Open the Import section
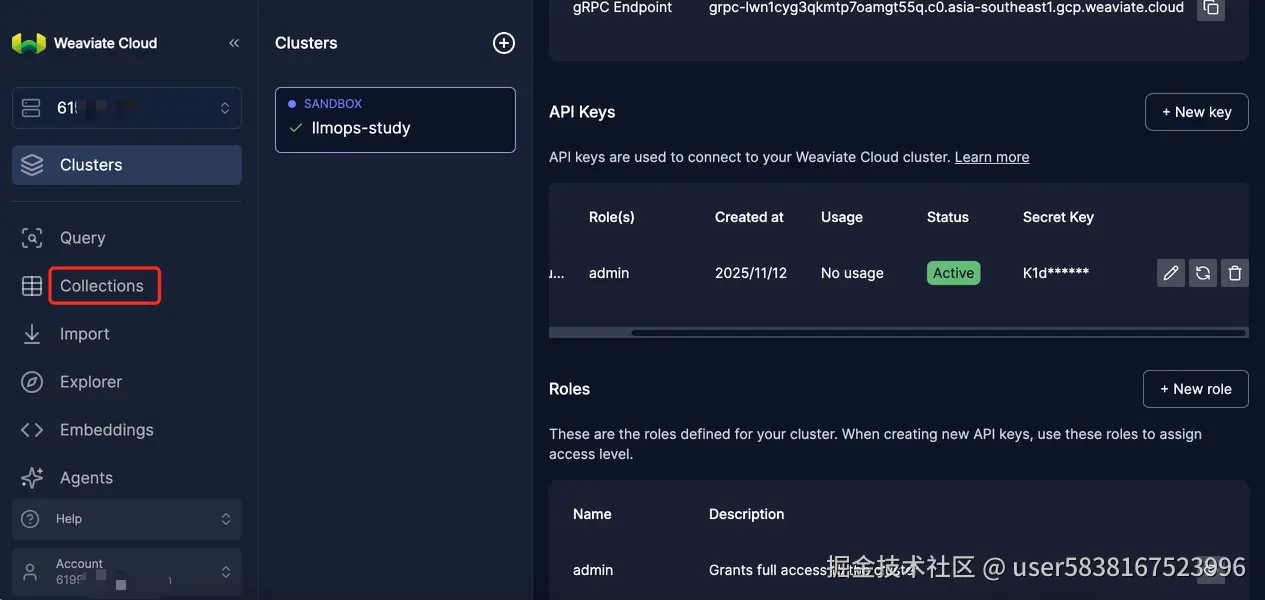 pyautogui.click(x=84, y=334)
